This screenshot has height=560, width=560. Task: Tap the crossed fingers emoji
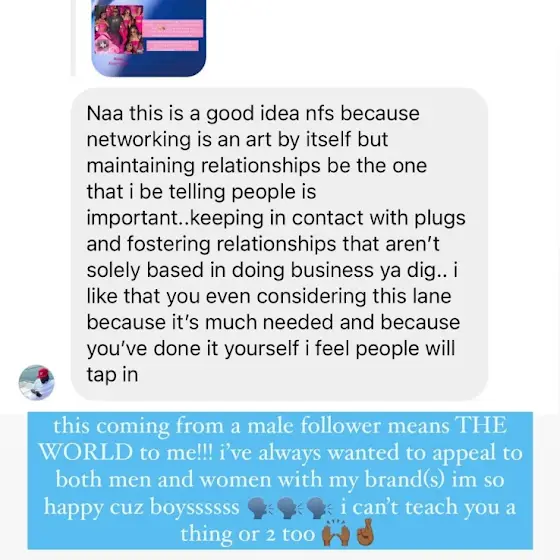[365, 533]
